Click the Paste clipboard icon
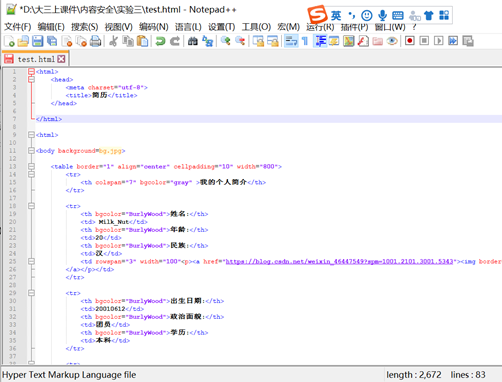This screenshot has width=502, height=382. 142,41
